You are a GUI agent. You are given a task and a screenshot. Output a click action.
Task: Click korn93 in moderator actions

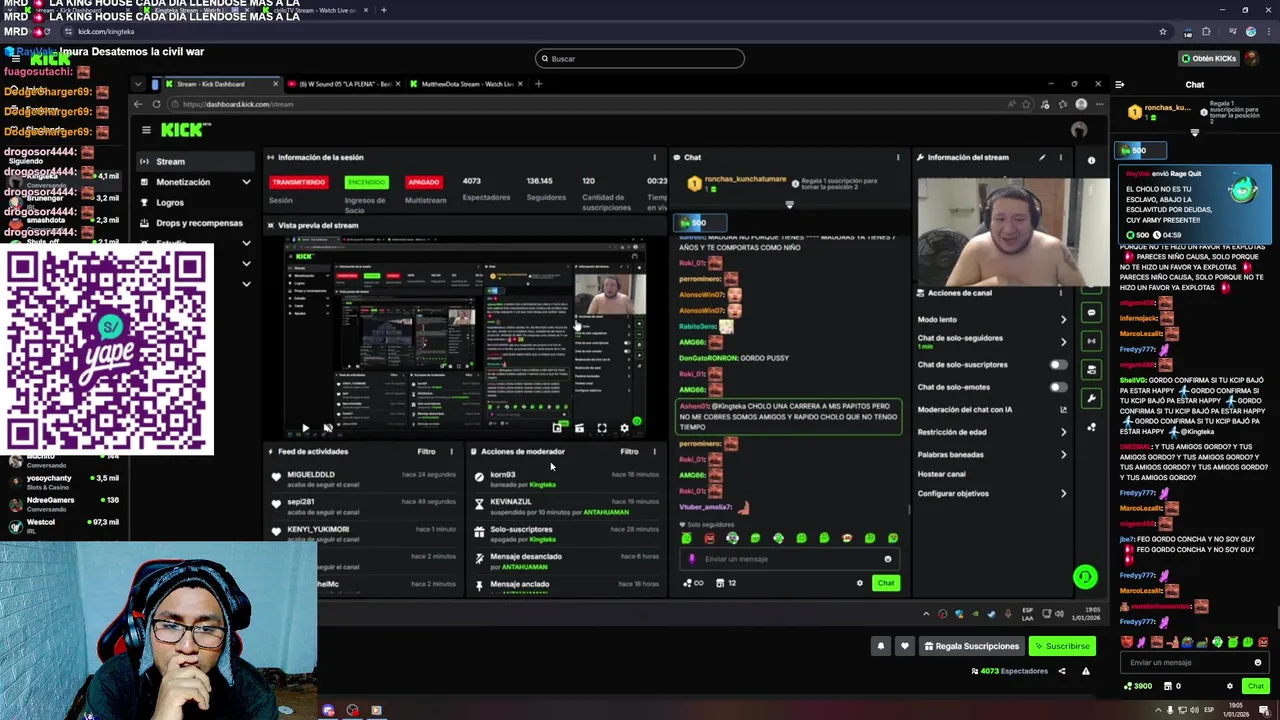click(x=503, y=474)
